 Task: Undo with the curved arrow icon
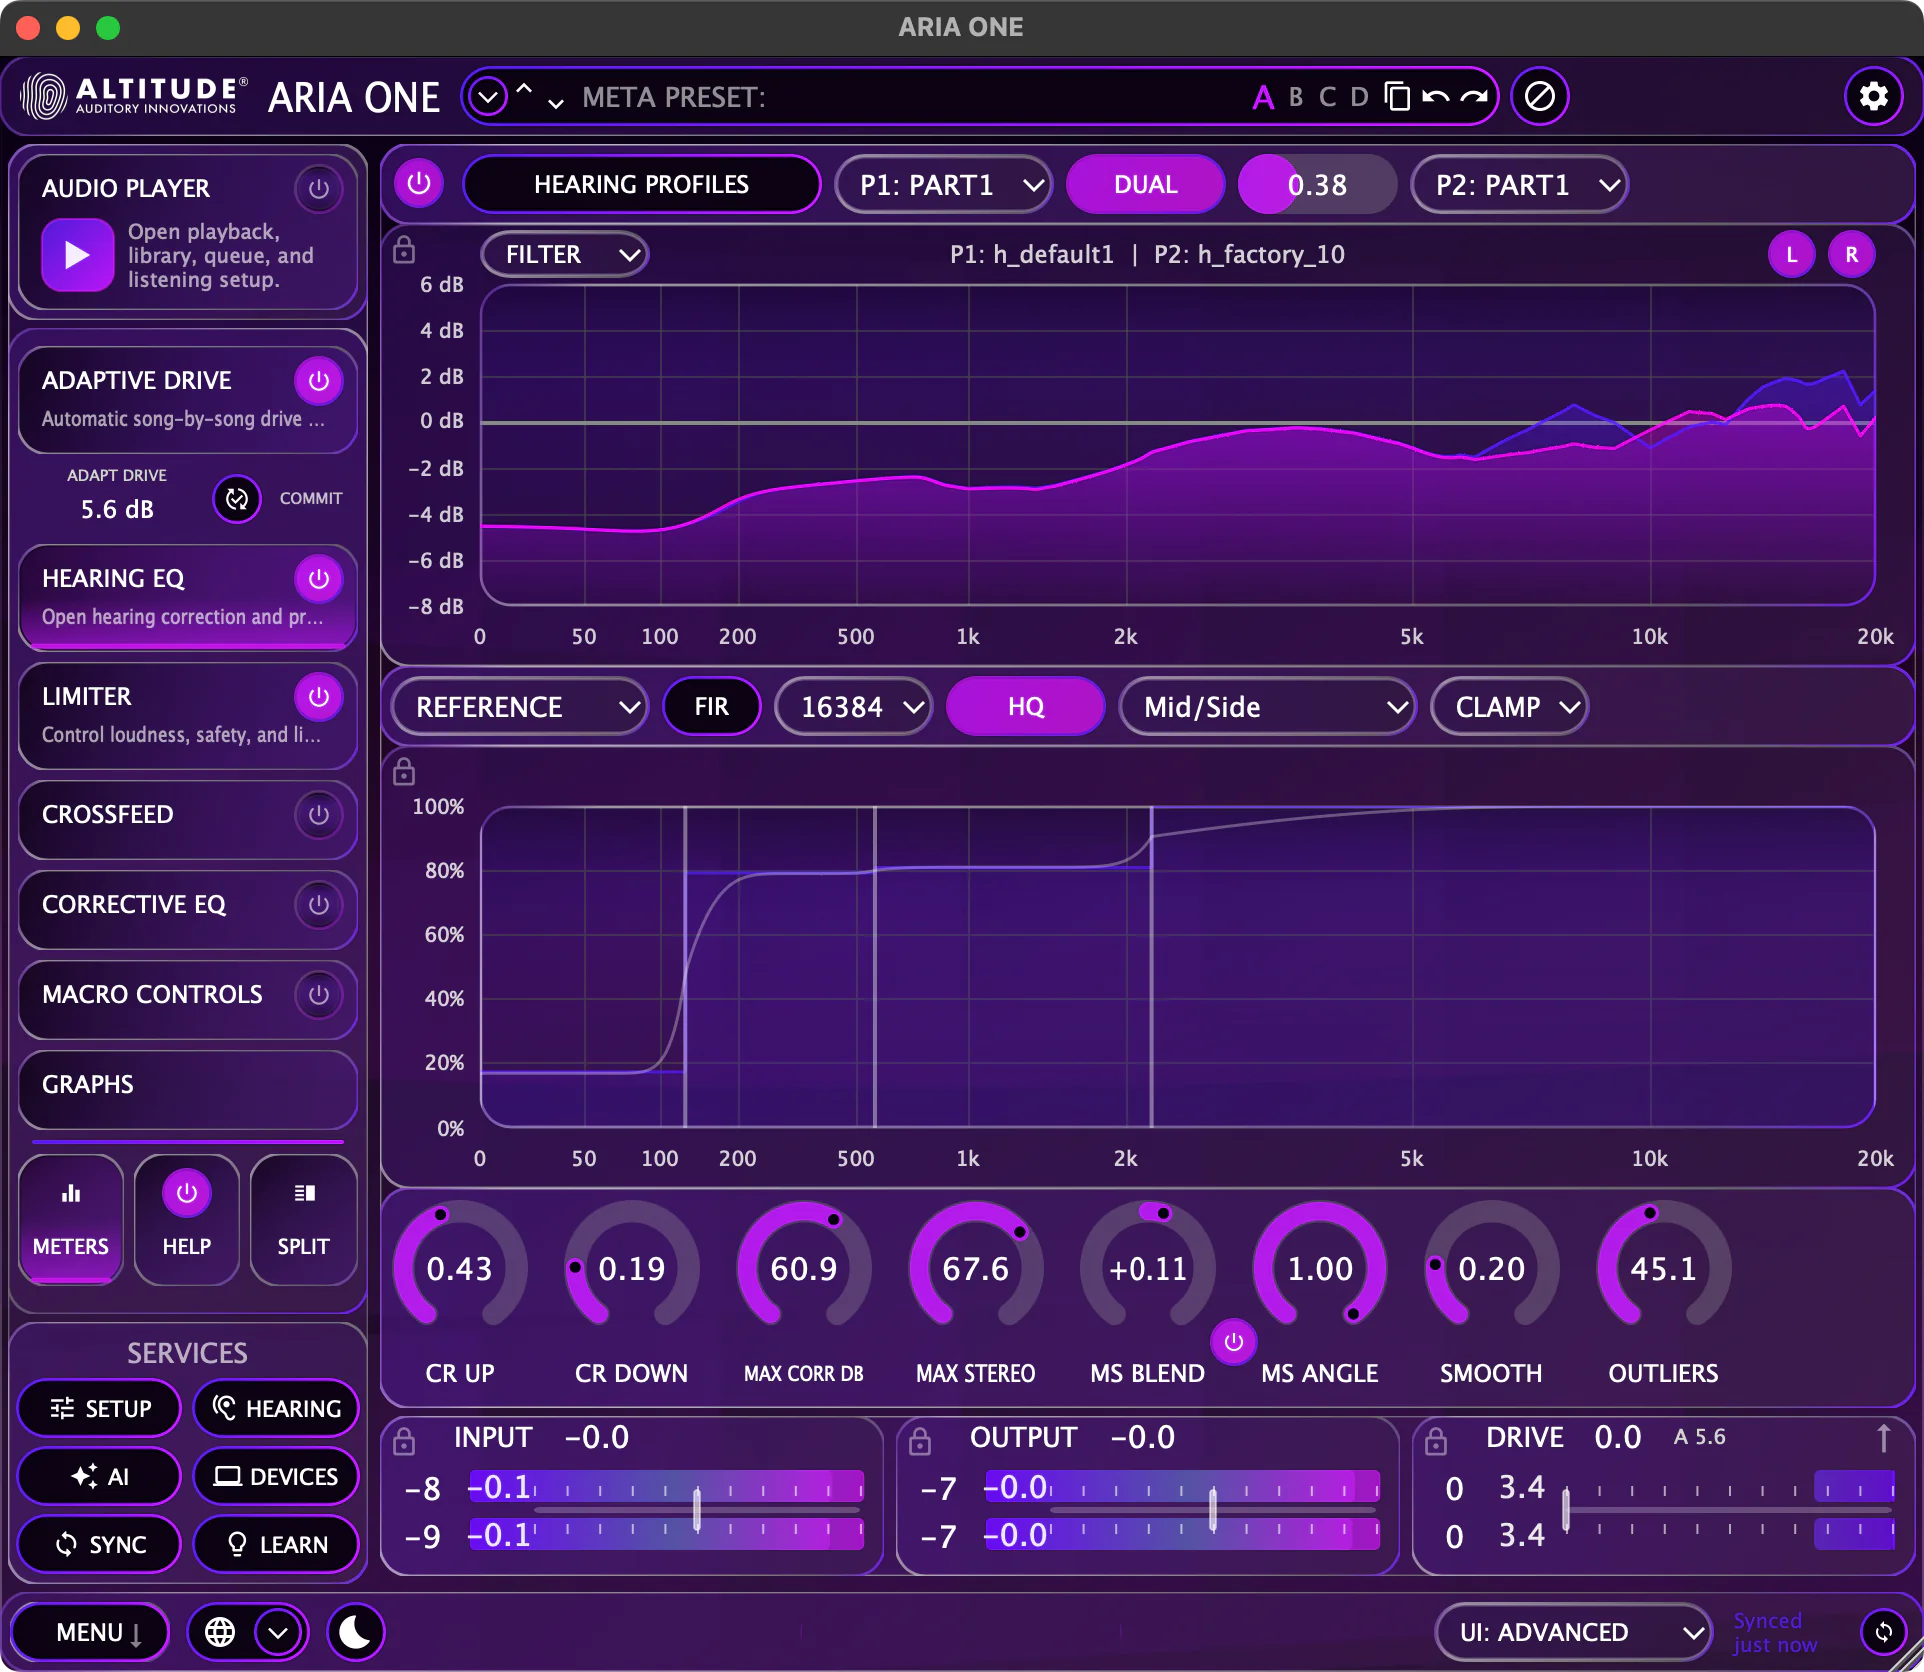click(x=1436, y=97)
